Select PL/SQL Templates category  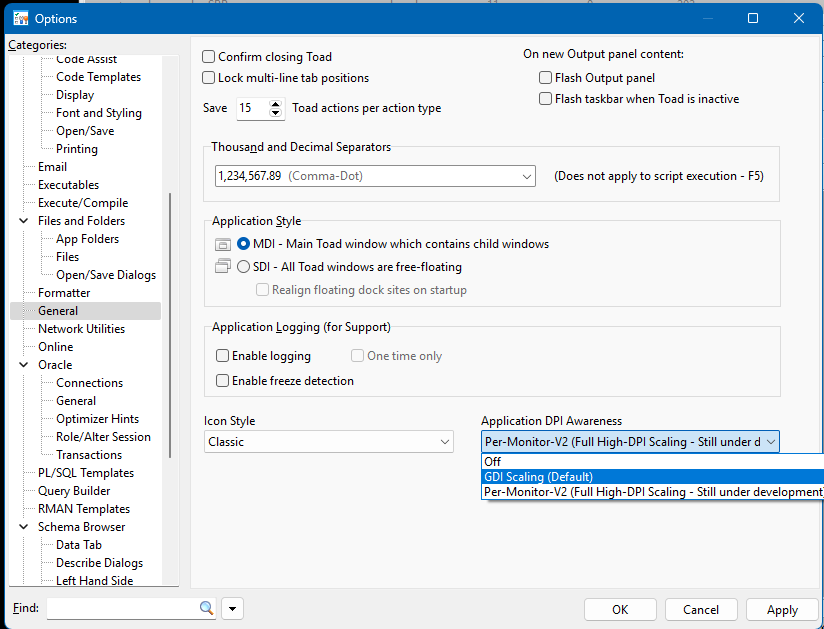(x=86, y=472)
